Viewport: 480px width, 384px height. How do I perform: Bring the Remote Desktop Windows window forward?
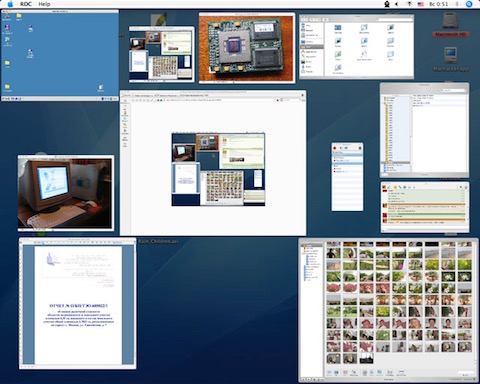pyautogui.click(x=60, y=55)
